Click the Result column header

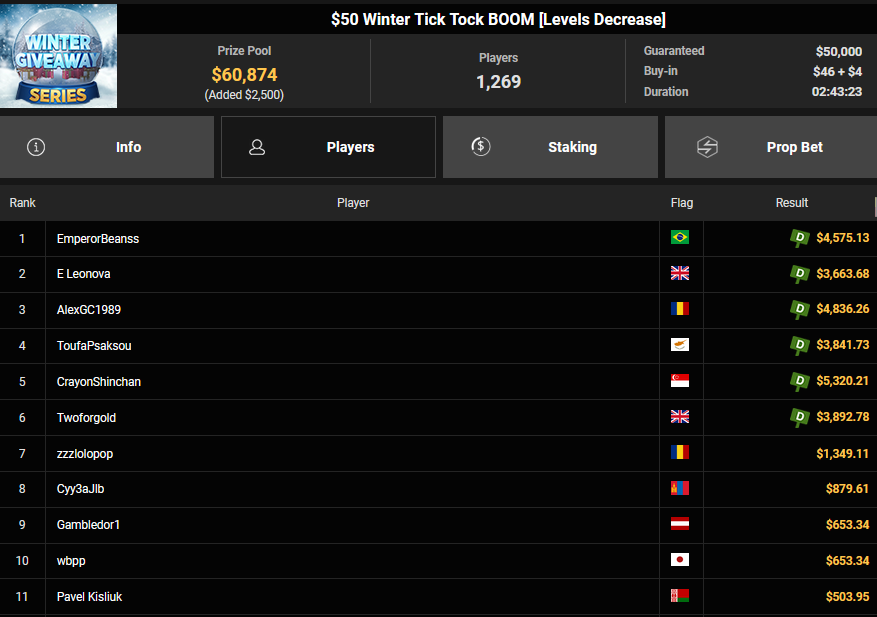[x=791, y=203]
